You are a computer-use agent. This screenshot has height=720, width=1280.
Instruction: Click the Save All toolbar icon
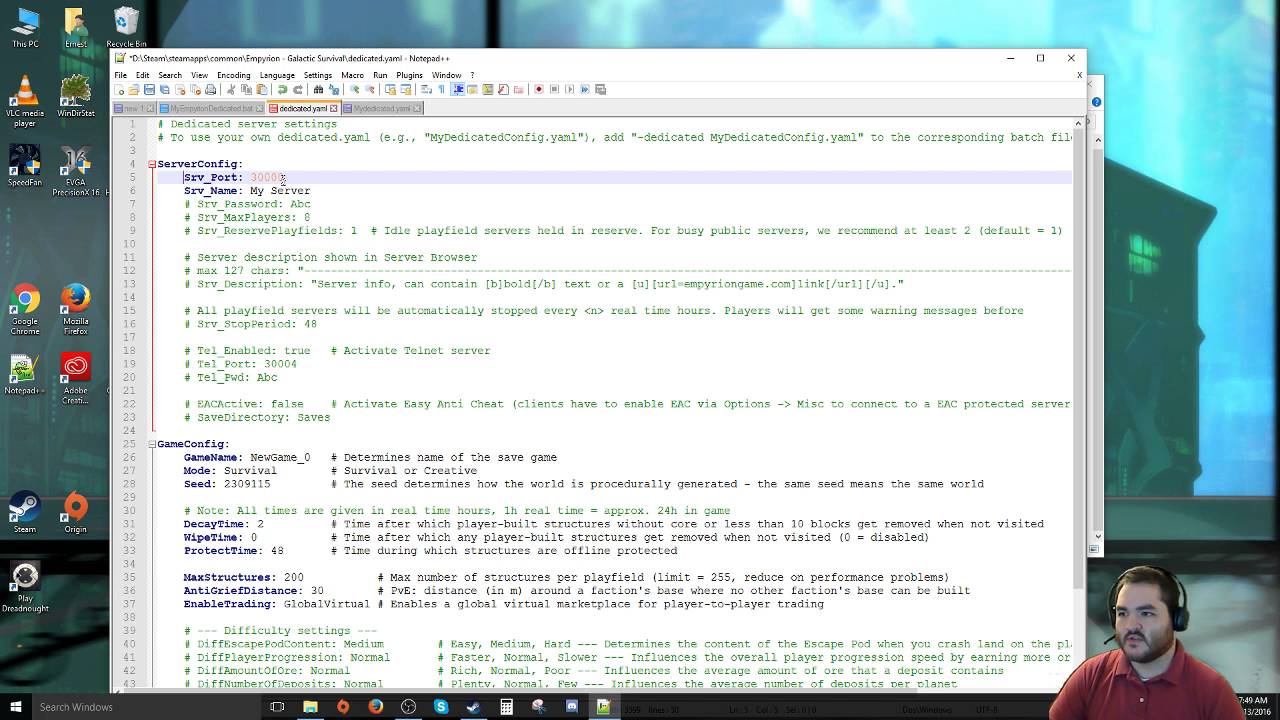[165, 89]
